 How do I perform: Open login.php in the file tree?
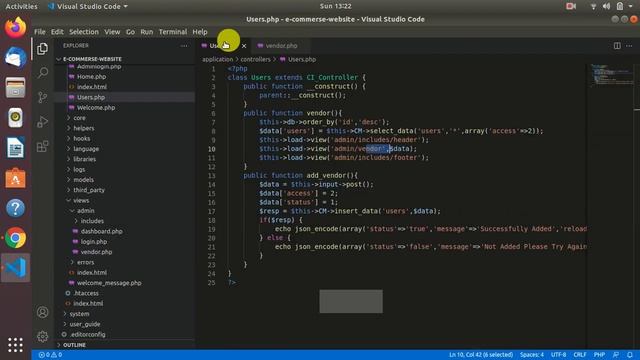93,242
